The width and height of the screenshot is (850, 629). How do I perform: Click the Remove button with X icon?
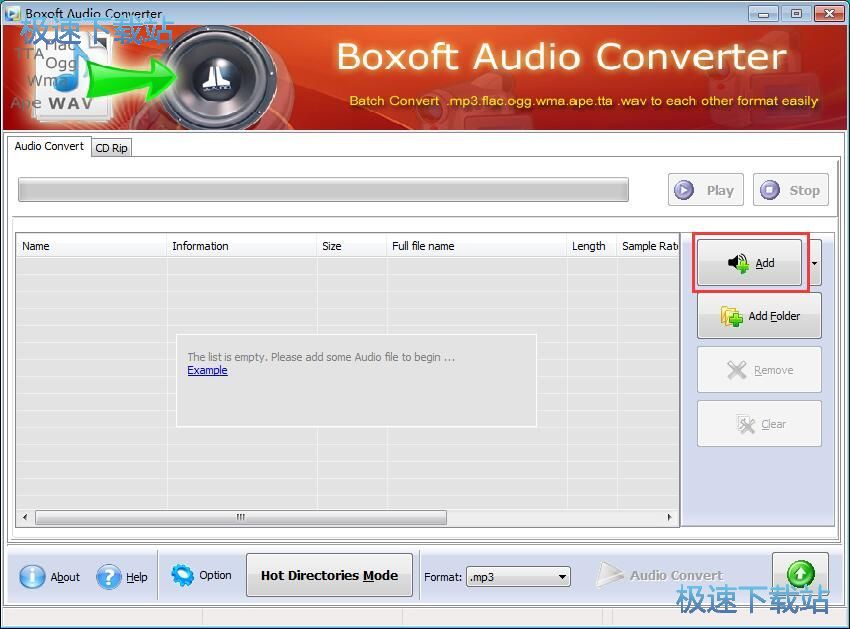coord(759,370)
